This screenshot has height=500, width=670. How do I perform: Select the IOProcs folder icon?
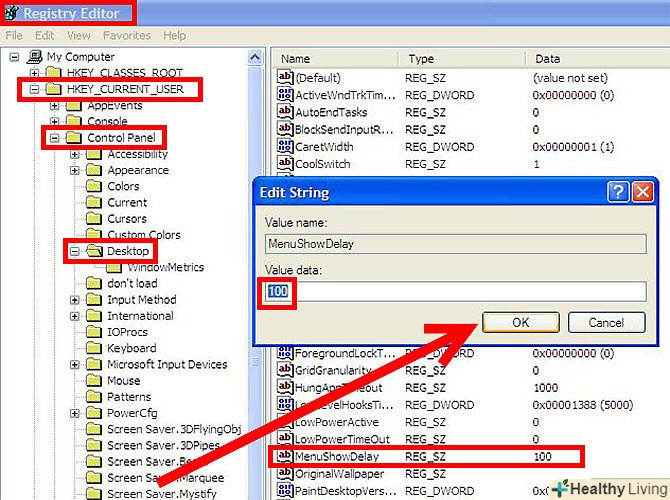click(x=94, y=332)
